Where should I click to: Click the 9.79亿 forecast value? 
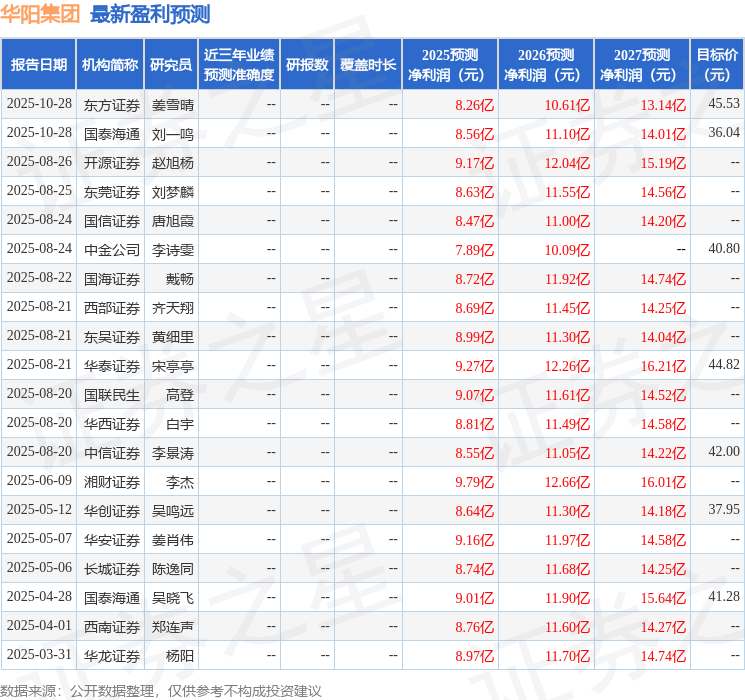coord(474,482)
